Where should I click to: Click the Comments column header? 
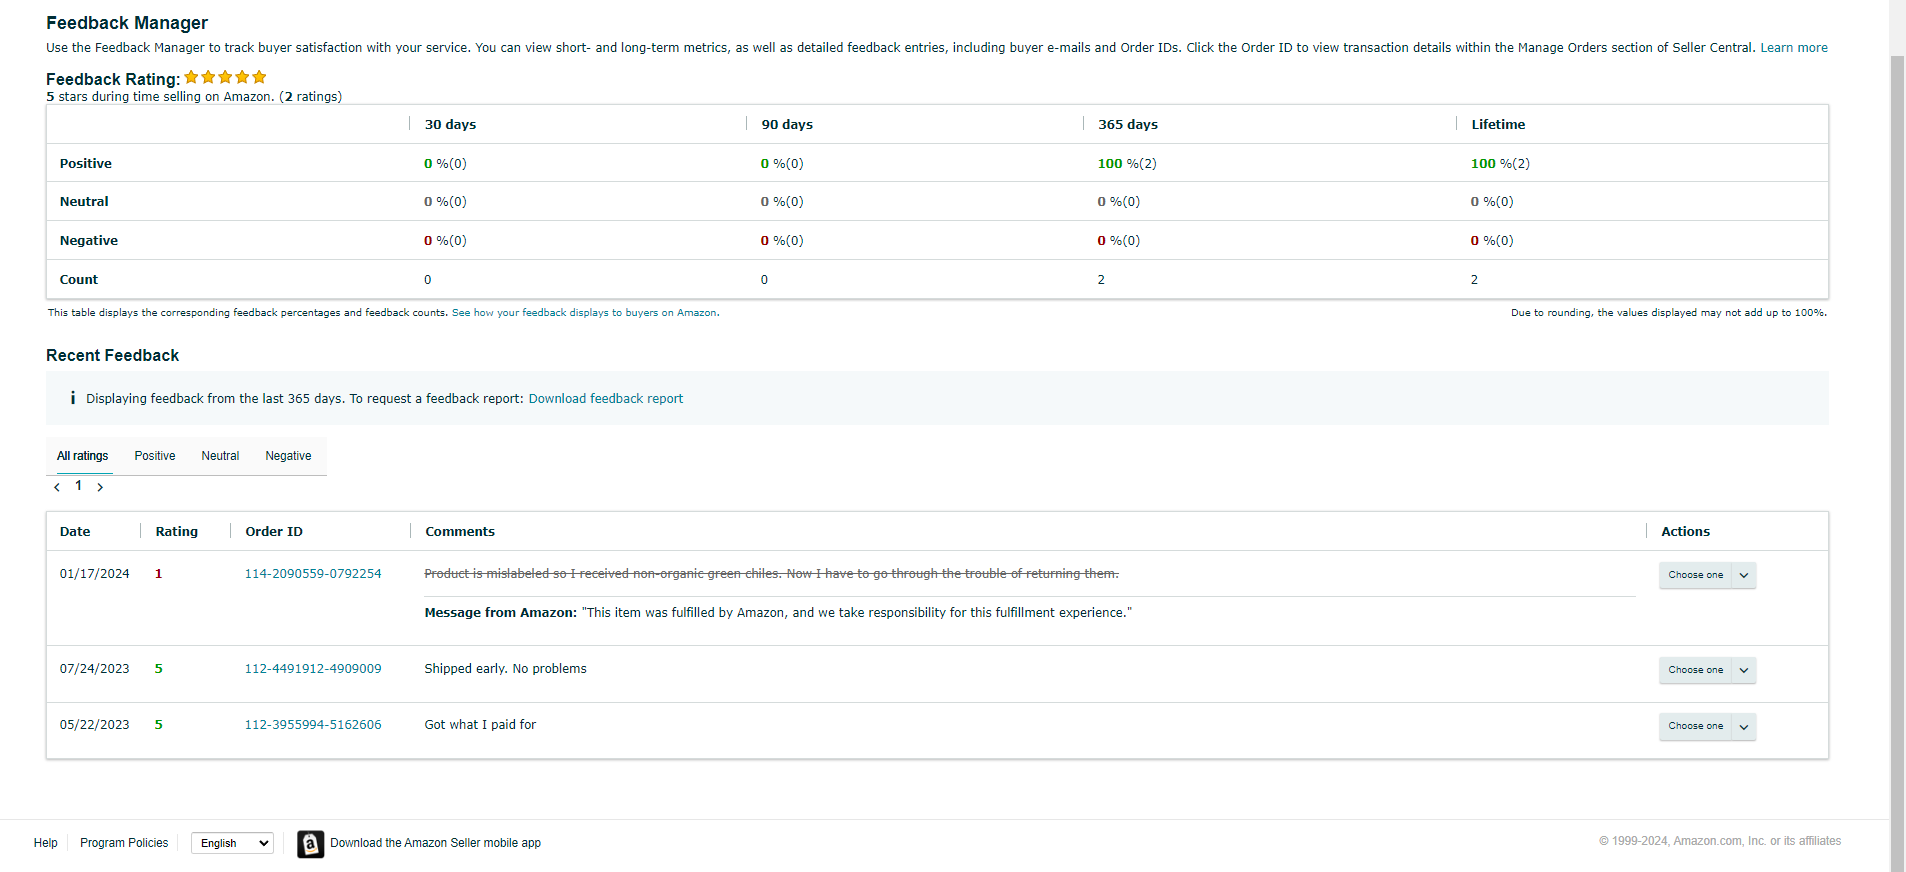tap(460, 532)
